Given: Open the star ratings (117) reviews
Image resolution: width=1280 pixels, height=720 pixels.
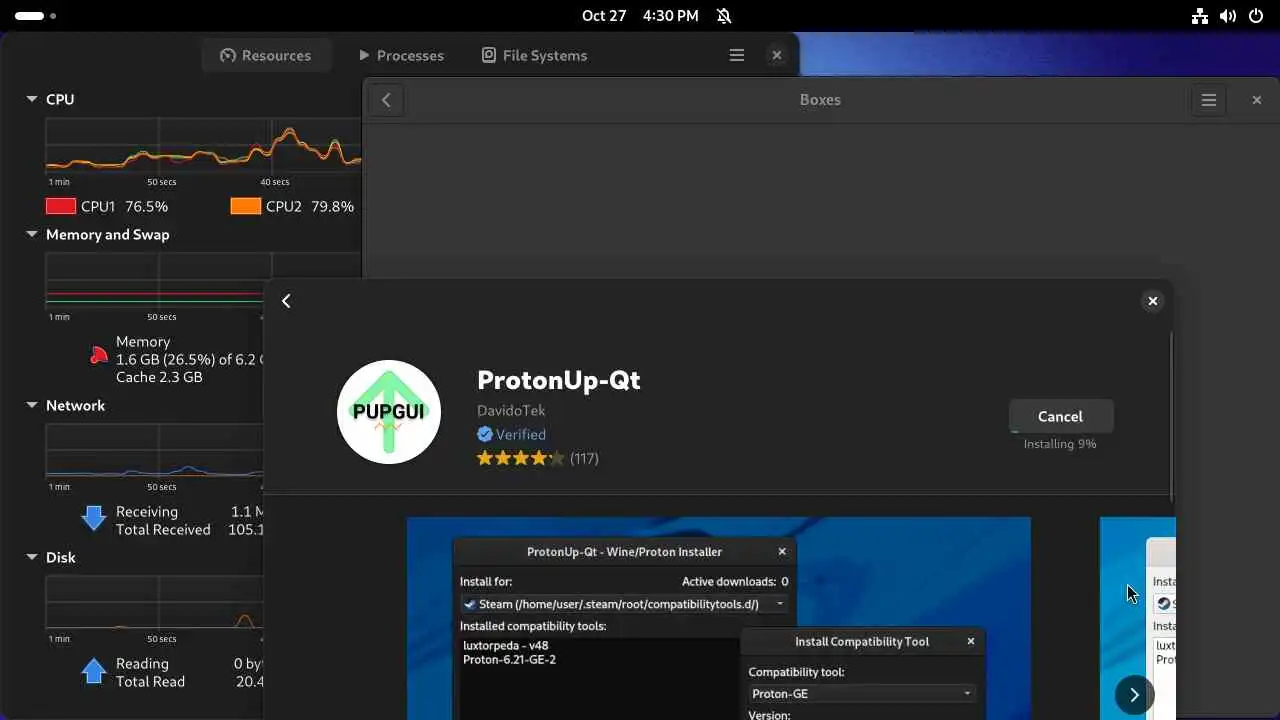Looking at the screenshot, I should tap(538, 458).
